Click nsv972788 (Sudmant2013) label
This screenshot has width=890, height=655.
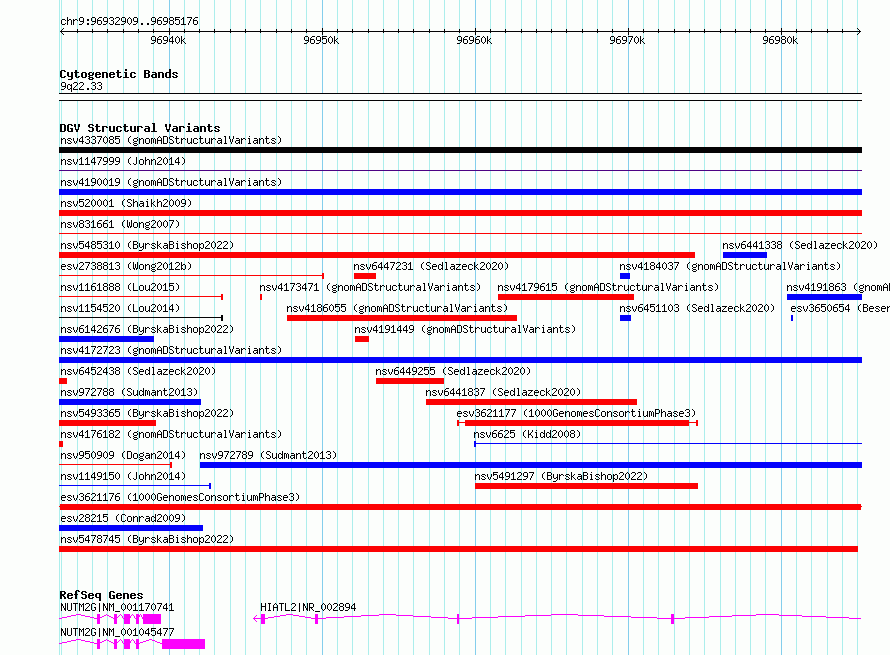[x=129, y=392]
